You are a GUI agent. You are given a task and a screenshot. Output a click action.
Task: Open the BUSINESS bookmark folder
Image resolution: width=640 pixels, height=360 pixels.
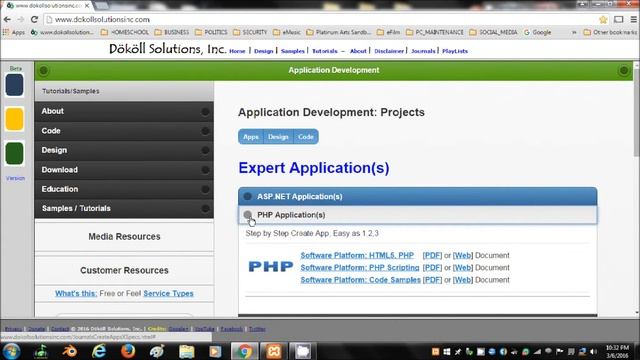click(172, 32)
